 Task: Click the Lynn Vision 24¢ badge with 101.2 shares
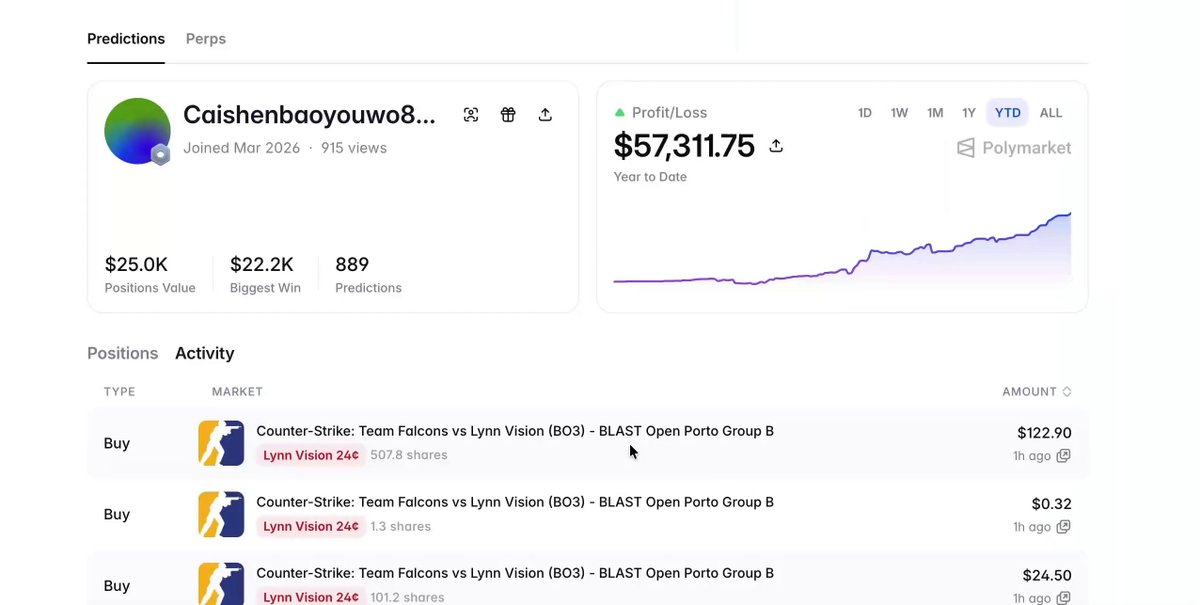click(x=311, y=597)
